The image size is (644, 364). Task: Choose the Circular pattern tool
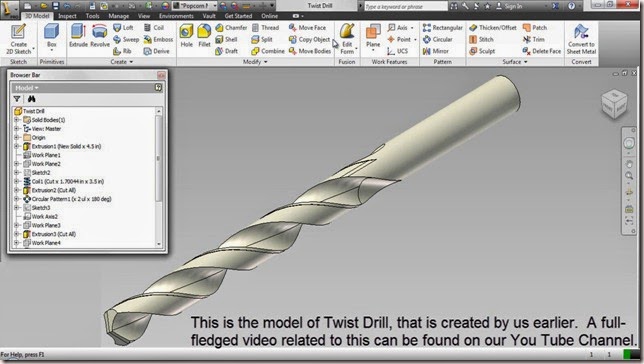[437, 39]
